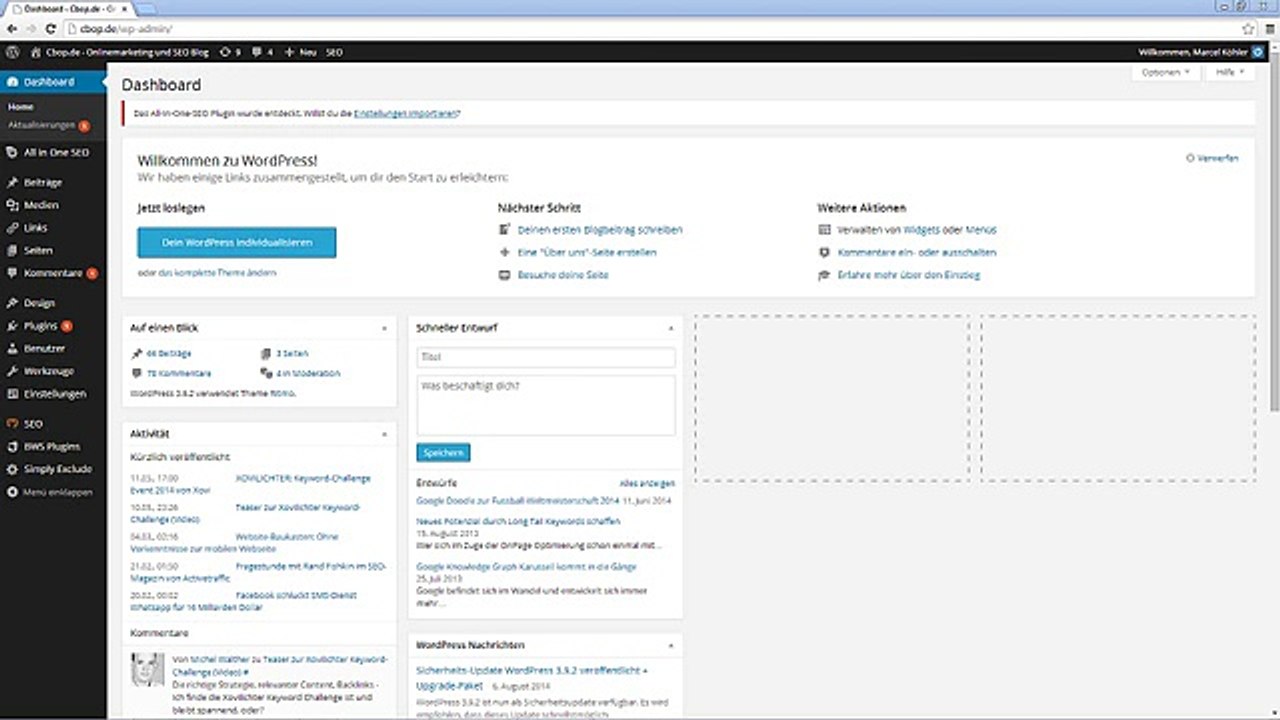The height and width of the screenshot is (720, 1280).
Task: Click the browser back arrow
Action: [x=11, y=29]
